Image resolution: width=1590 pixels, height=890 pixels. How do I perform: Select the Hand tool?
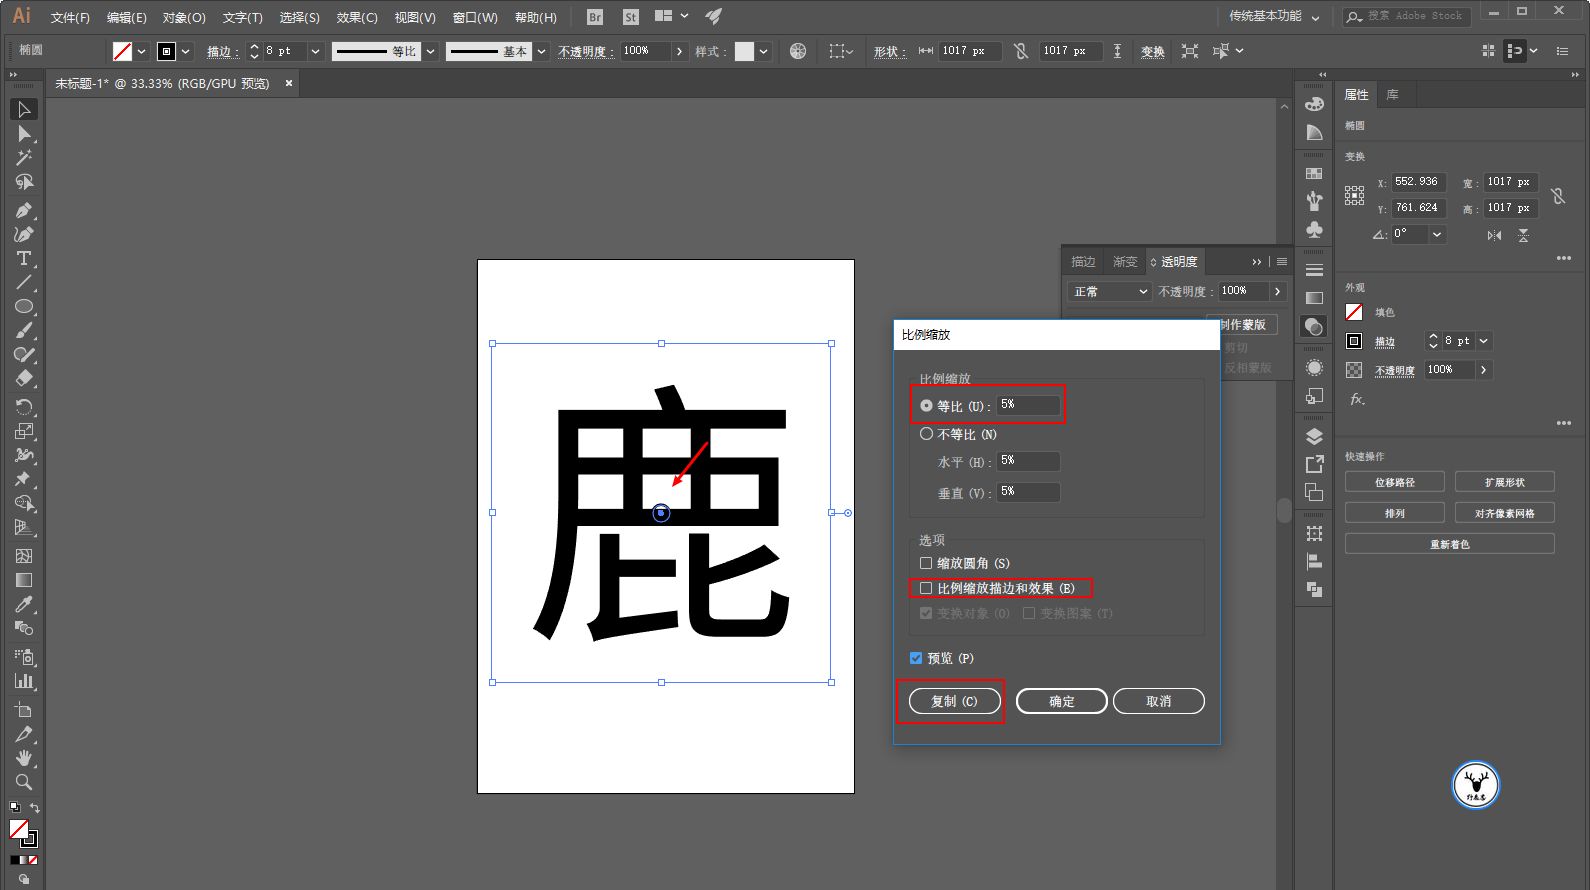point(24,758)
